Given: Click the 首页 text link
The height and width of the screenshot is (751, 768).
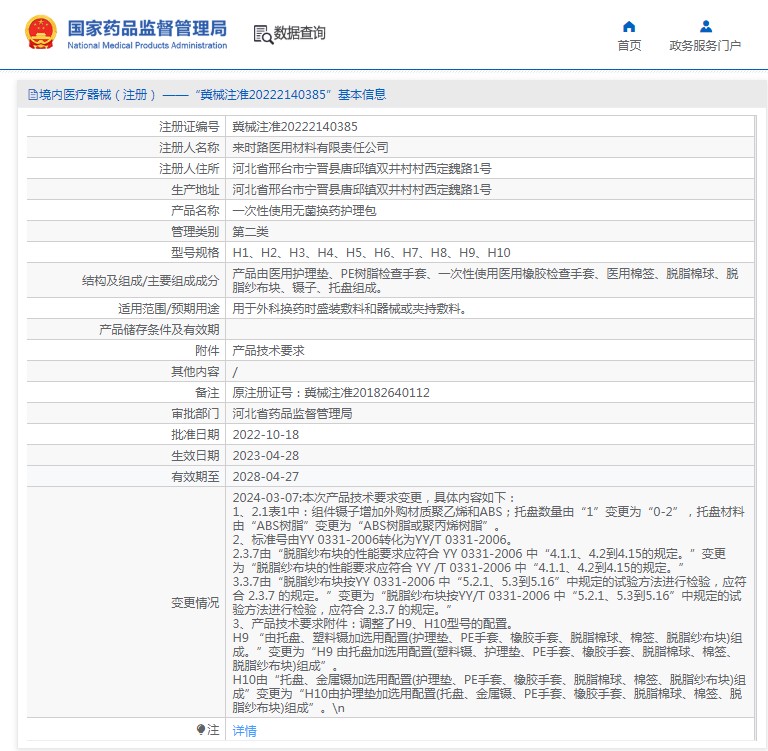Looking at the screenshot, I should click(629, 46).
